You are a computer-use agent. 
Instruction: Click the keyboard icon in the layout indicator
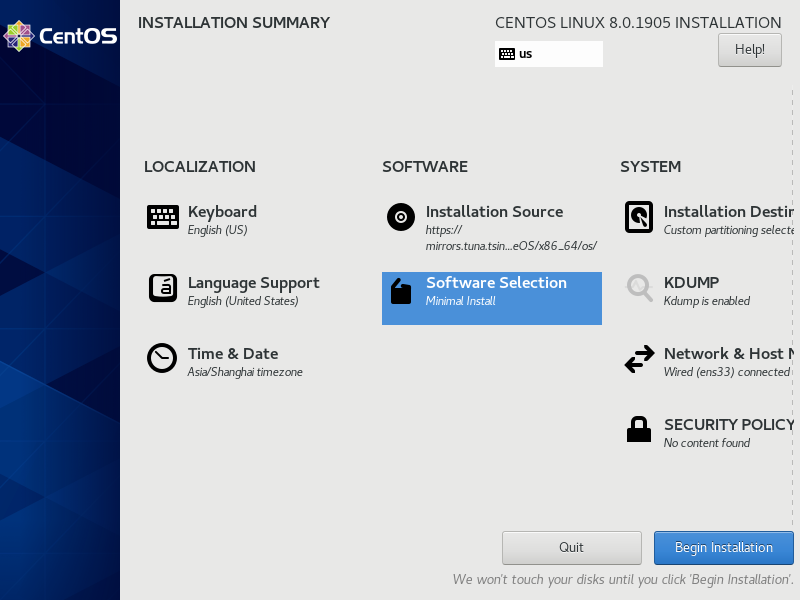(507, 54)
